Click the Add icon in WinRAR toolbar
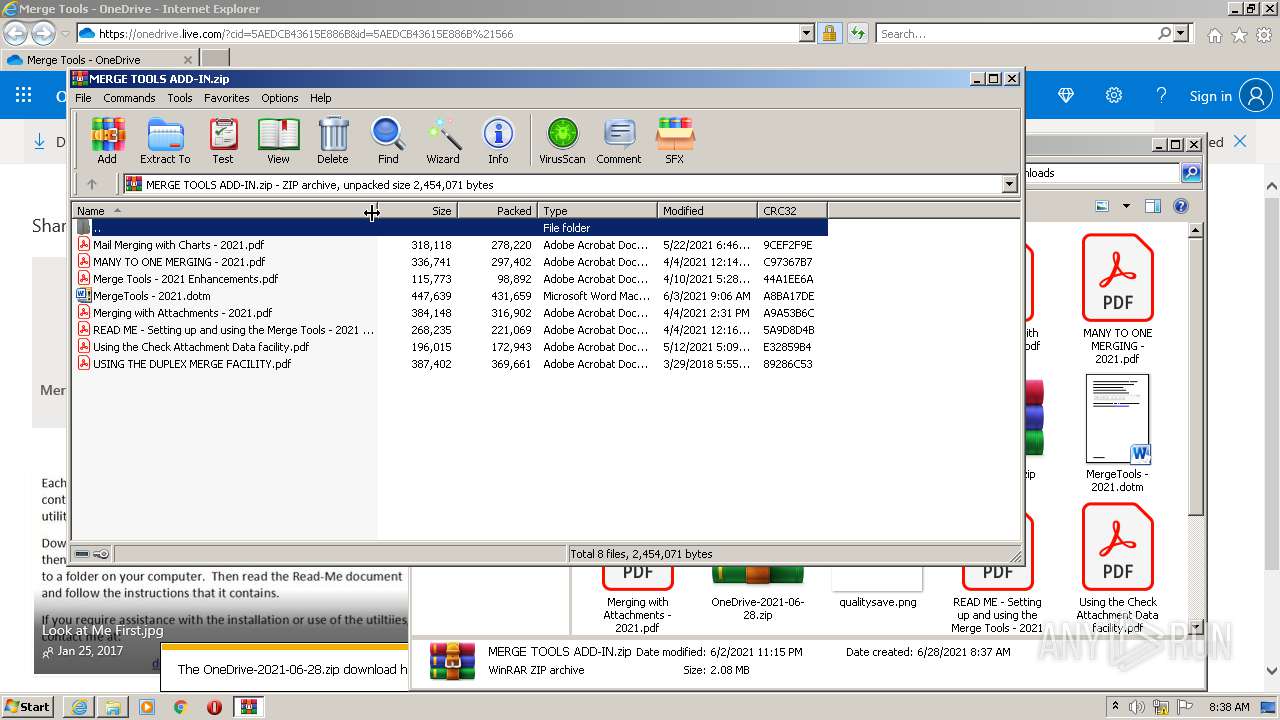This screenshot has height=720, width=1280. click(x=107, y=140)
